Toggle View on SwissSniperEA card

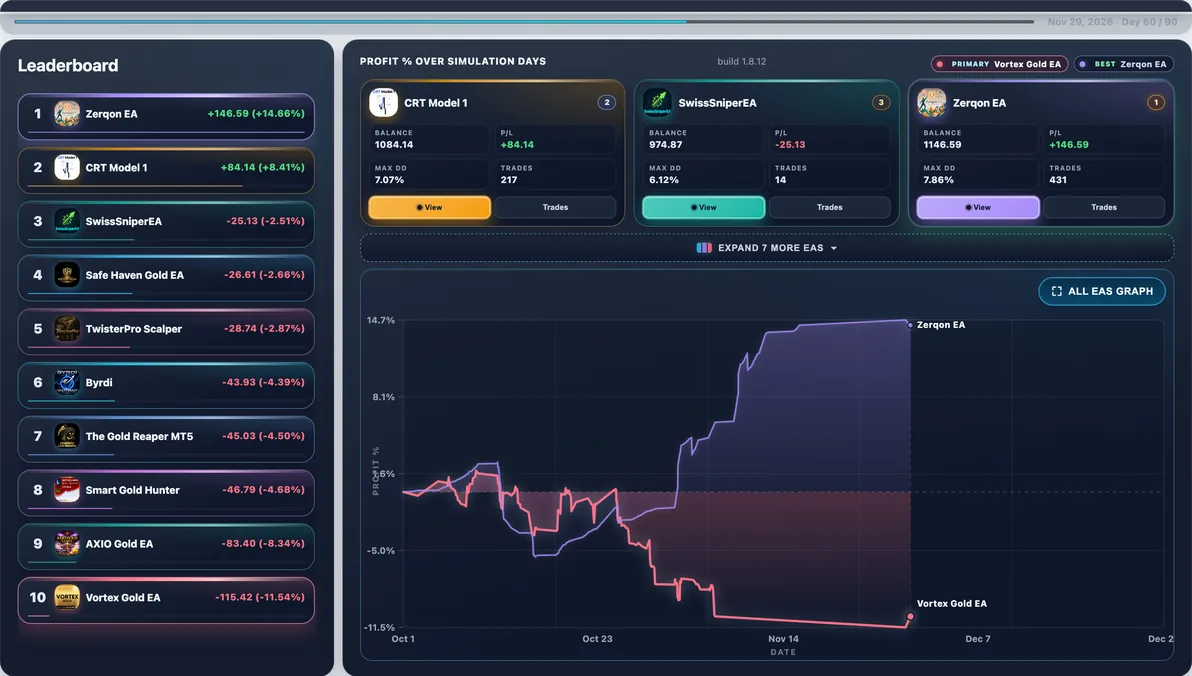[704, 208]
